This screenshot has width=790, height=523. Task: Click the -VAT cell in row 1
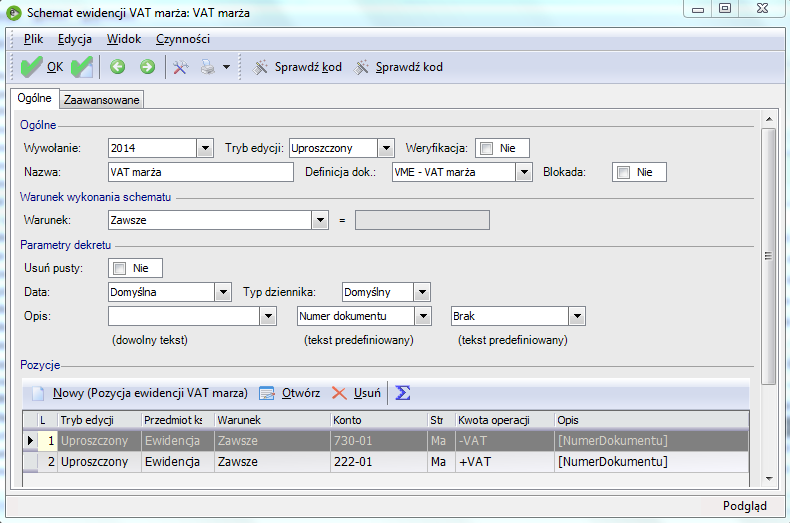point(505,441)
